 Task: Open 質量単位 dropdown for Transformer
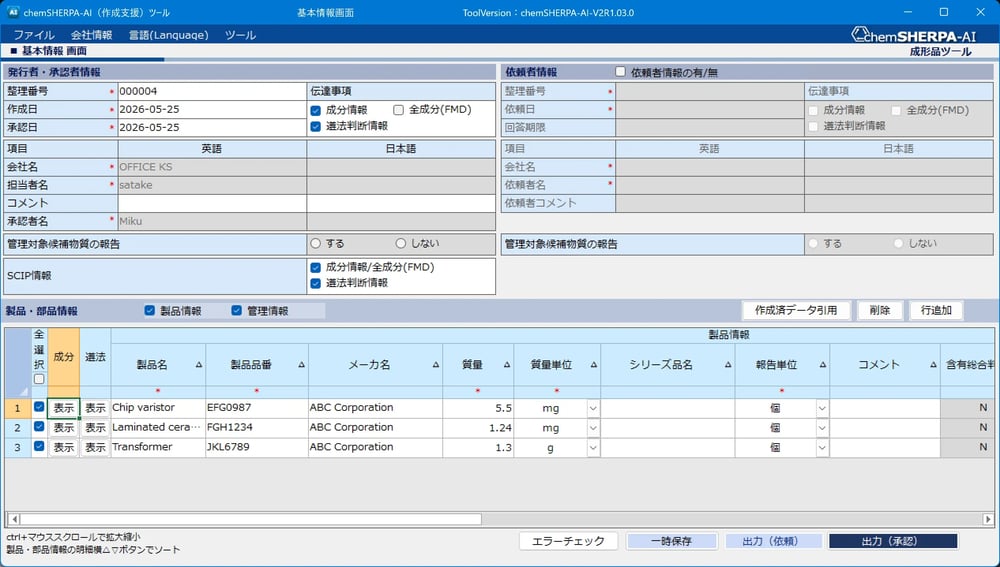tap(593, 448)
